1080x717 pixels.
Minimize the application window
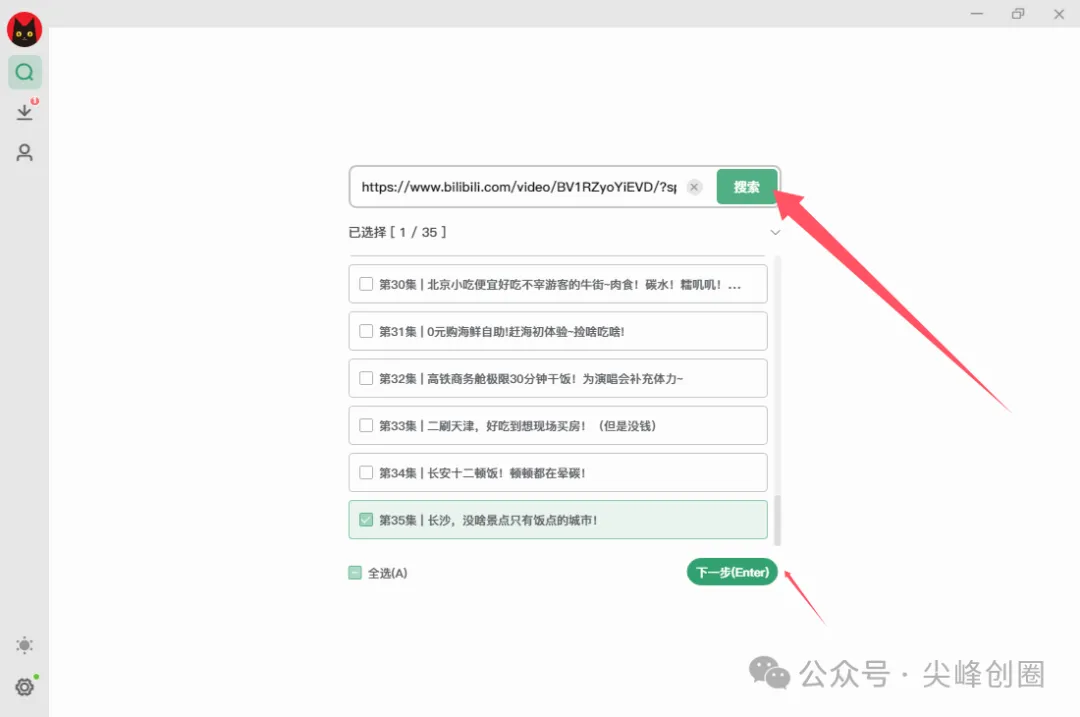tap(977, 14)
